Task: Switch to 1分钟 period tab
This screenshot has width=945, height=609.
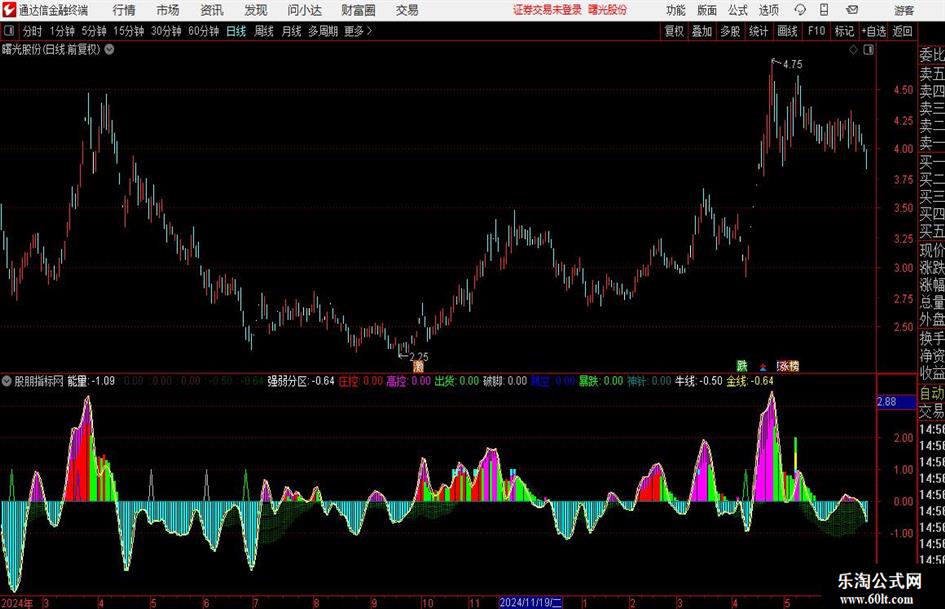Action: tap(62, 31)
